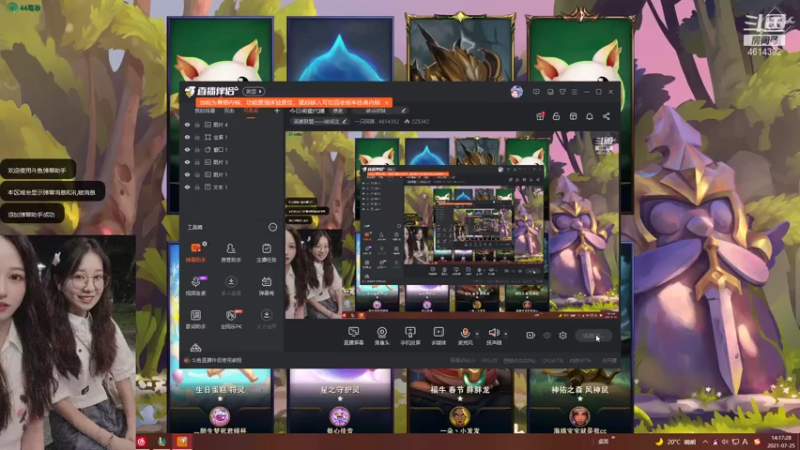Click the user avatar in title bar
The width and height of the screenshot is (800, 450).
[x=516, y=91]
